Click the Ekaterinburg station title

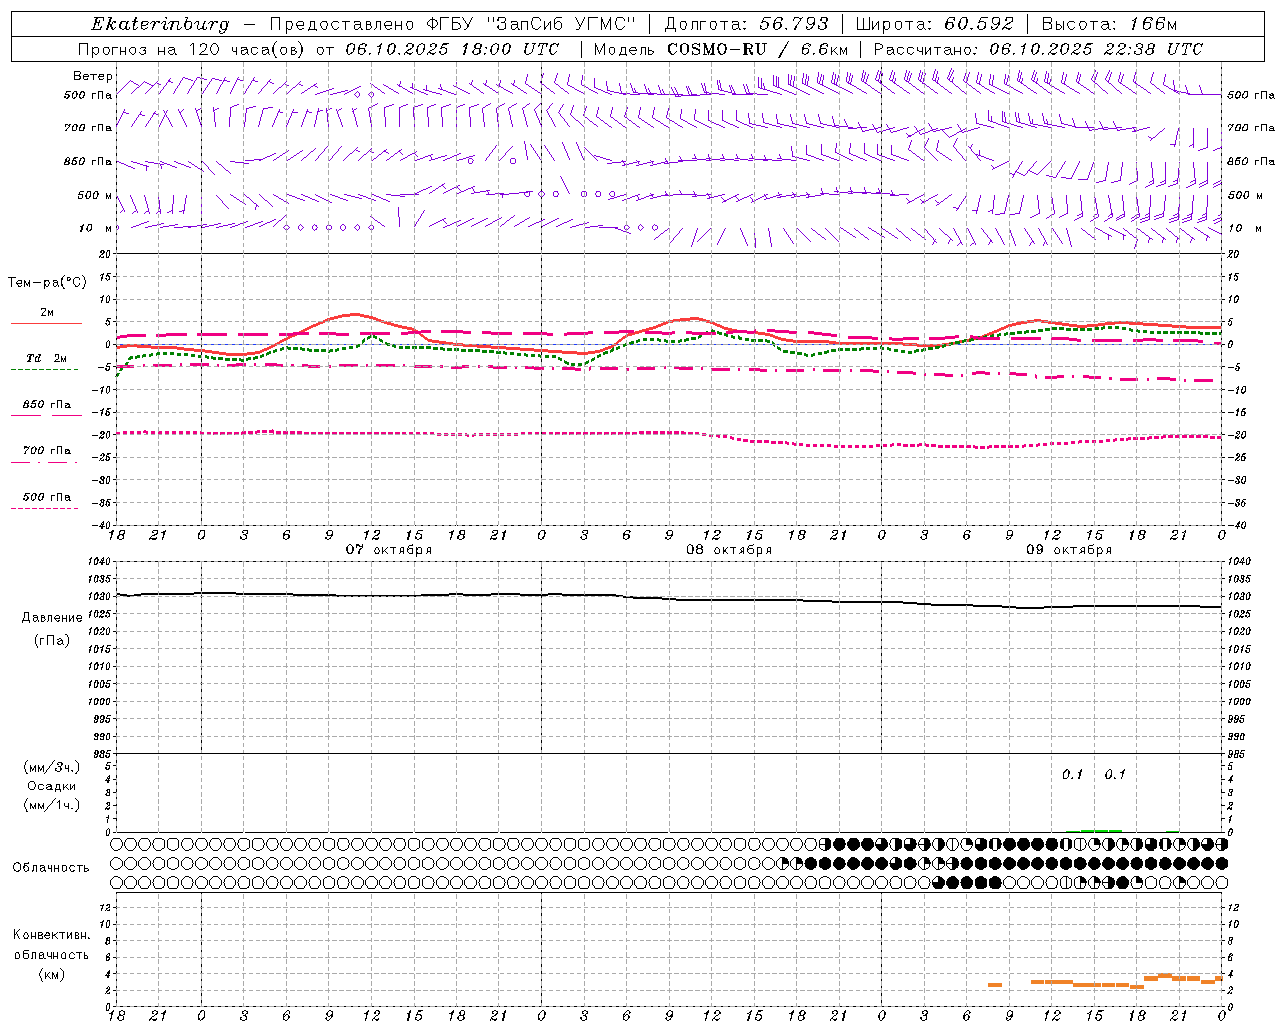(x=160, y=24)
